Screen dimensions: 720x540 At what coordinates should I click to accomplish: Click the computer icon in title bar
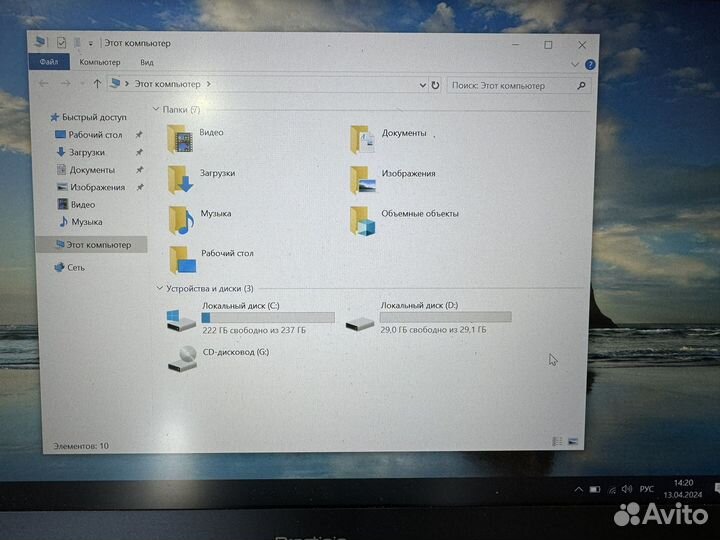40,42
